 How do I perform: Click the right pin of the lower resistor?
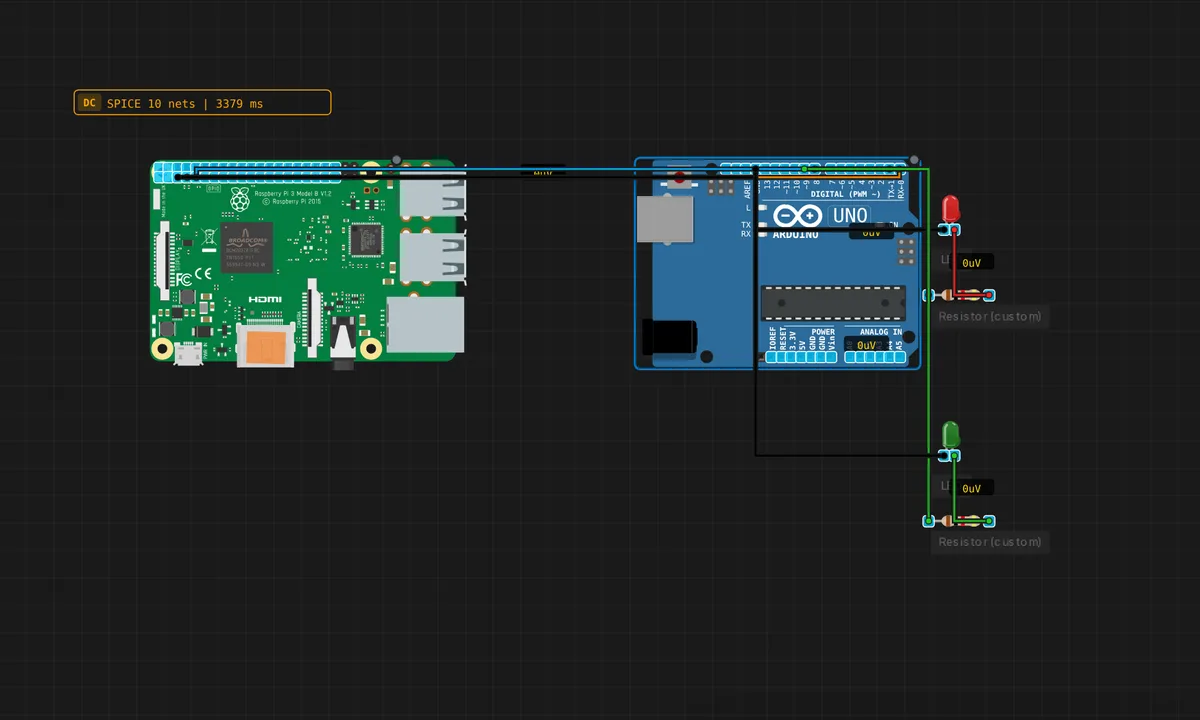(x=990, y=521)
